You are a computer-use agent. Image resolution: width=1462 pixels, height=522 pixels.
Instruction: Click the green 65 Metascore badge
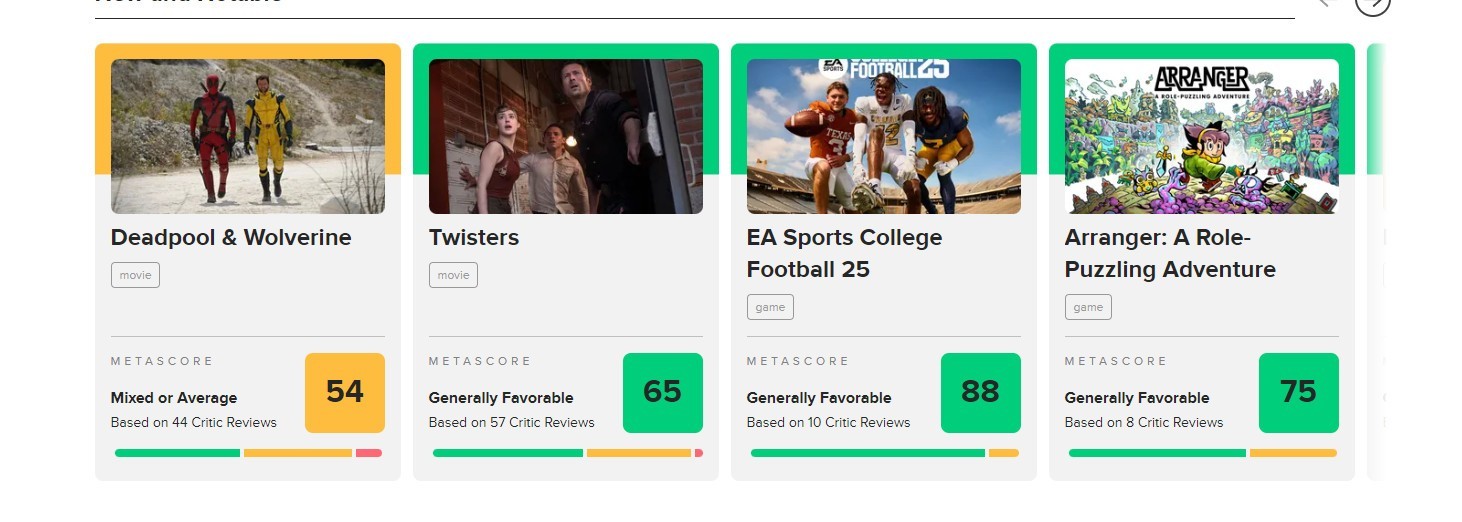[663, 392]
